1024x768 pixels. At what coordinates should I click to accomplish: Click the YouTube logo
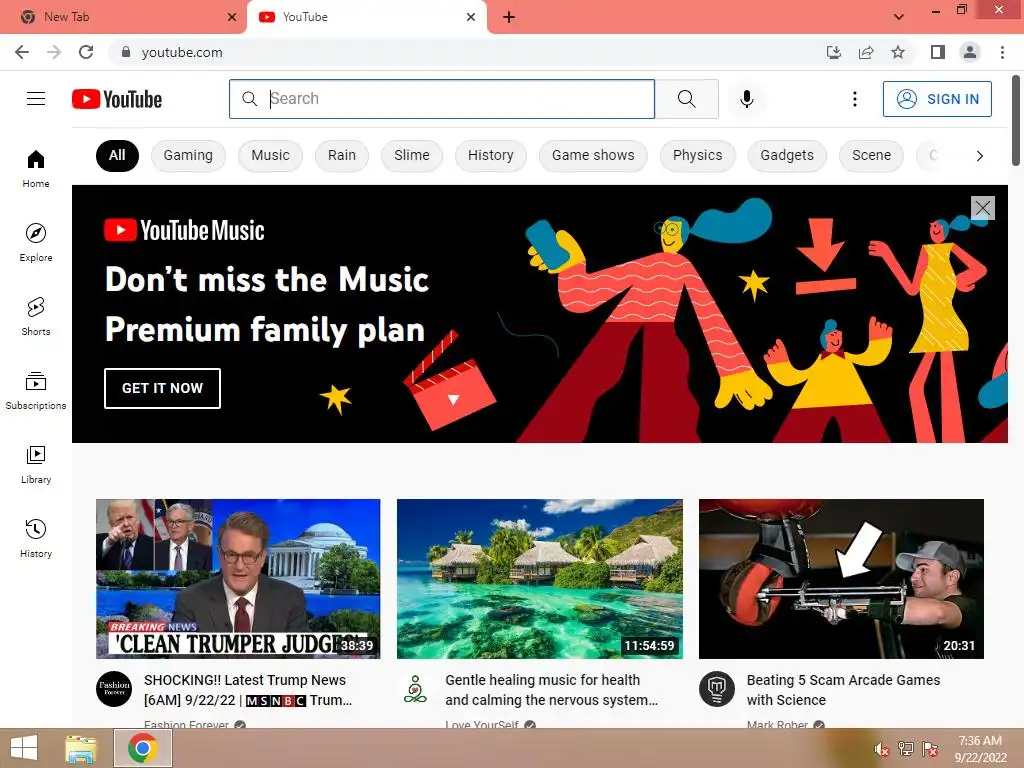[x=117, y=99]
